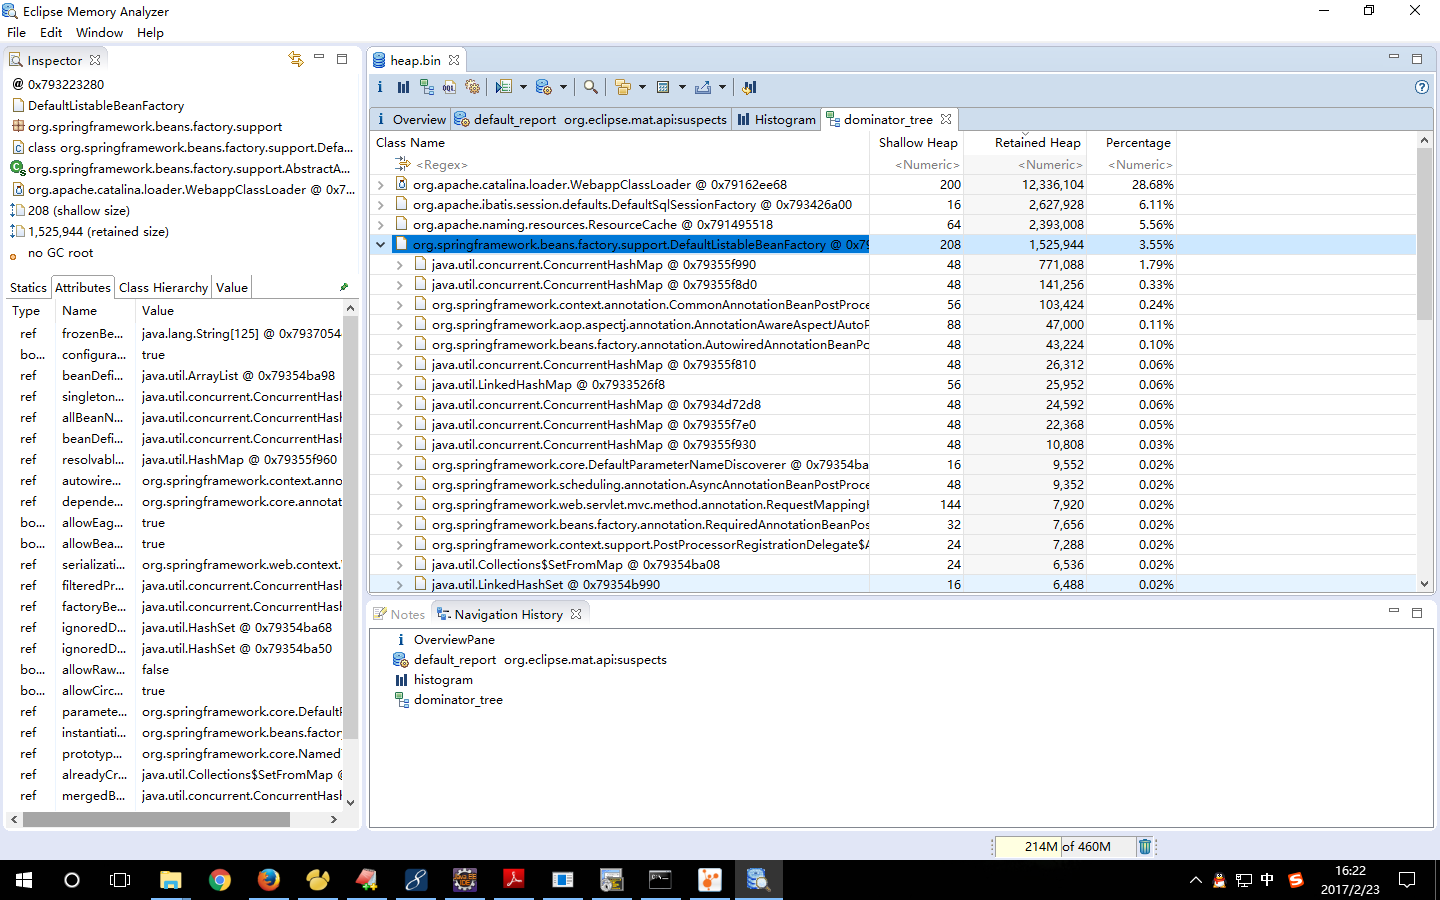This screenshot has height=900, width=1440.
Task: Open histogram entry in Navigation History
Action: [443, 680]
